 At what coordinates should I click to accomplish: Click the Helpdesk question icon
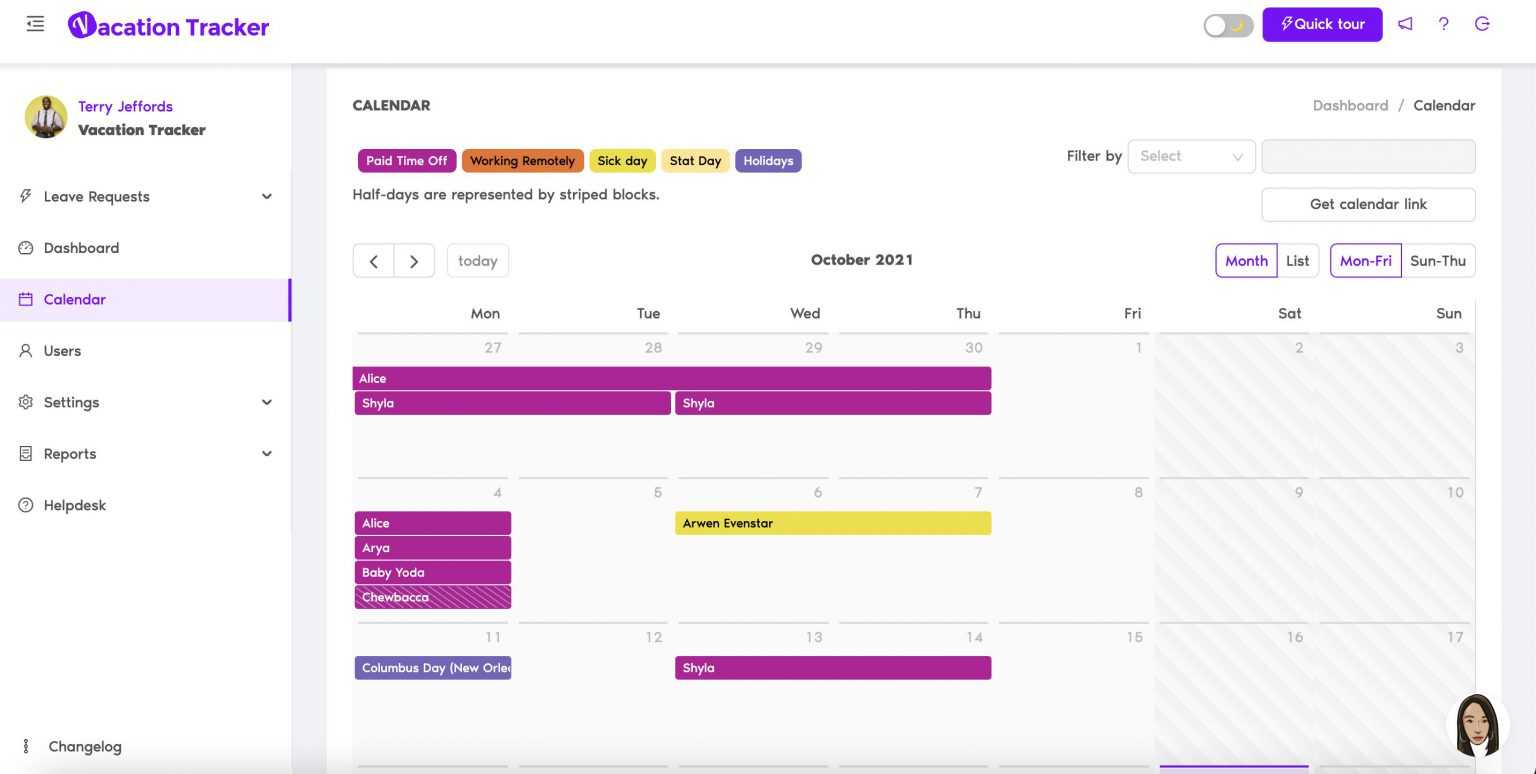(x=26, y=505)
